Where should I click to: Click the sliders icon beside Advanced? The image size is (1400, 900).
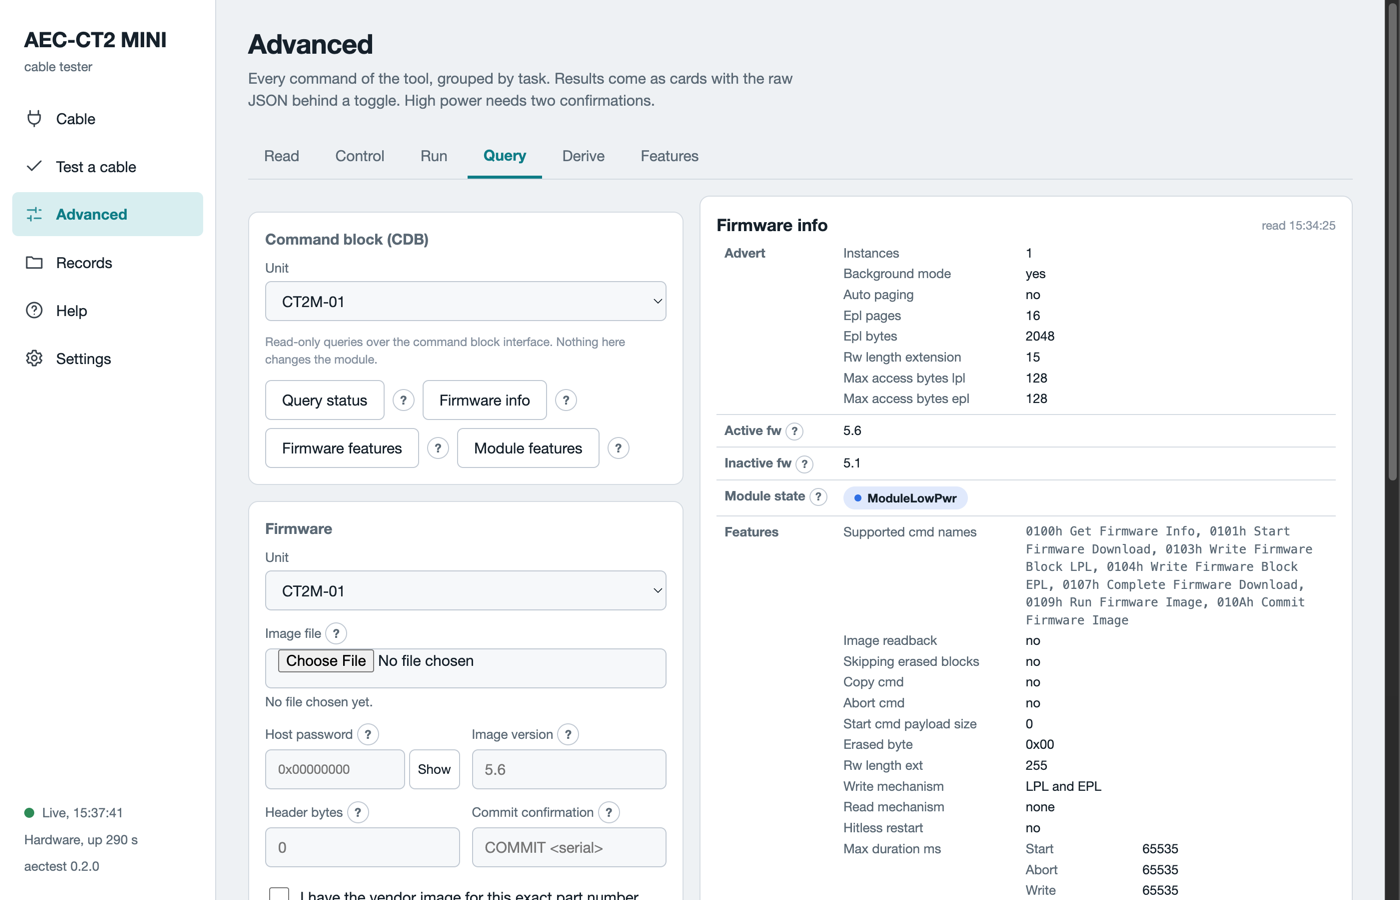click(34, 214)
